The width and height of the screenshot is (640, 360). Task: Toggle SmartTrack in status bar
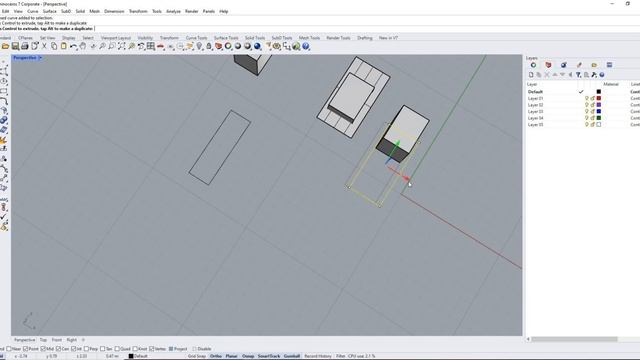(269, 356)
